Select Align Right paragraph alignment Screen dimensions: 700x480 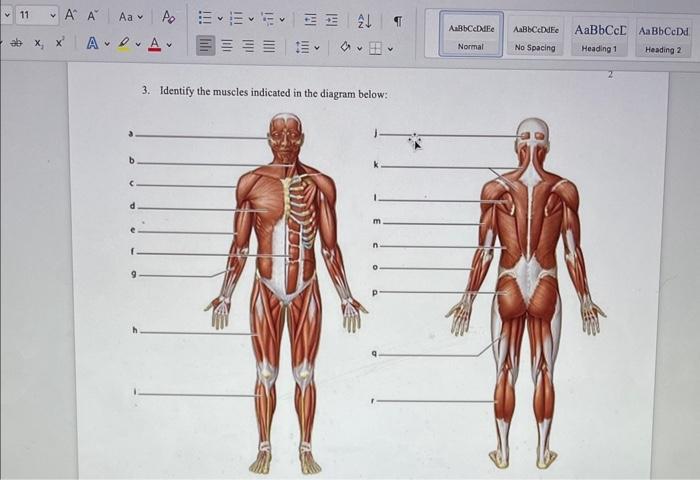[248, 46]
